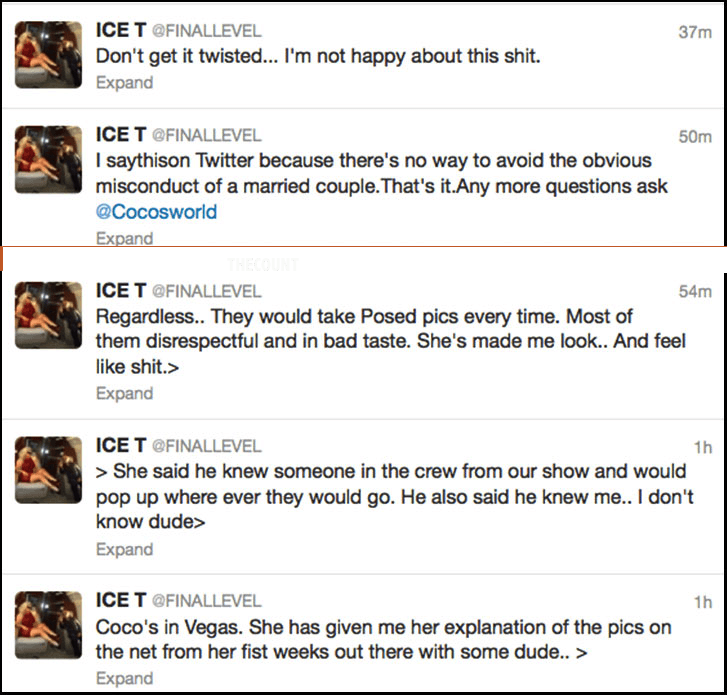Expand the 'Regardless.. Posed pics' tweet
The image size is (727, 695).
coord(124,393)
